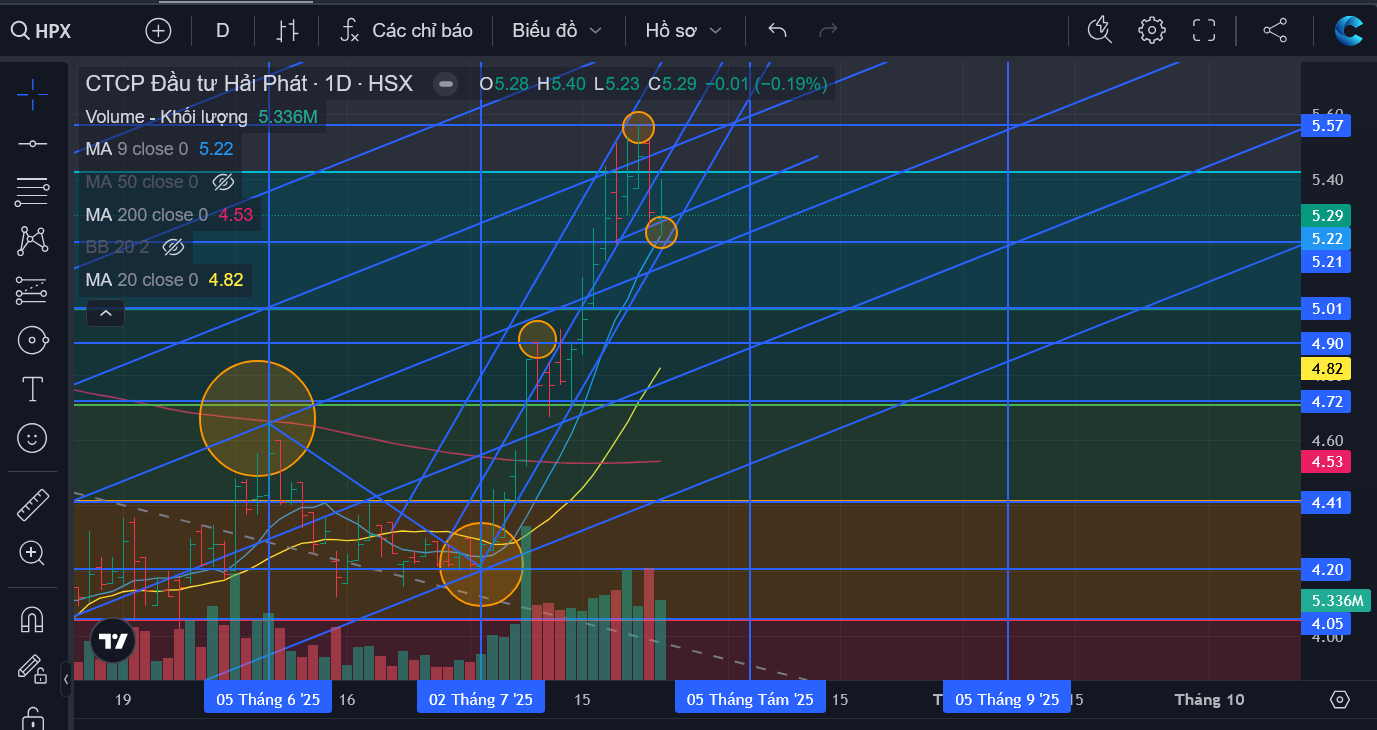Screen dimensions: 1377x730
Task: Switch the chart to fullscreen mode
Action: point(1204,30)
